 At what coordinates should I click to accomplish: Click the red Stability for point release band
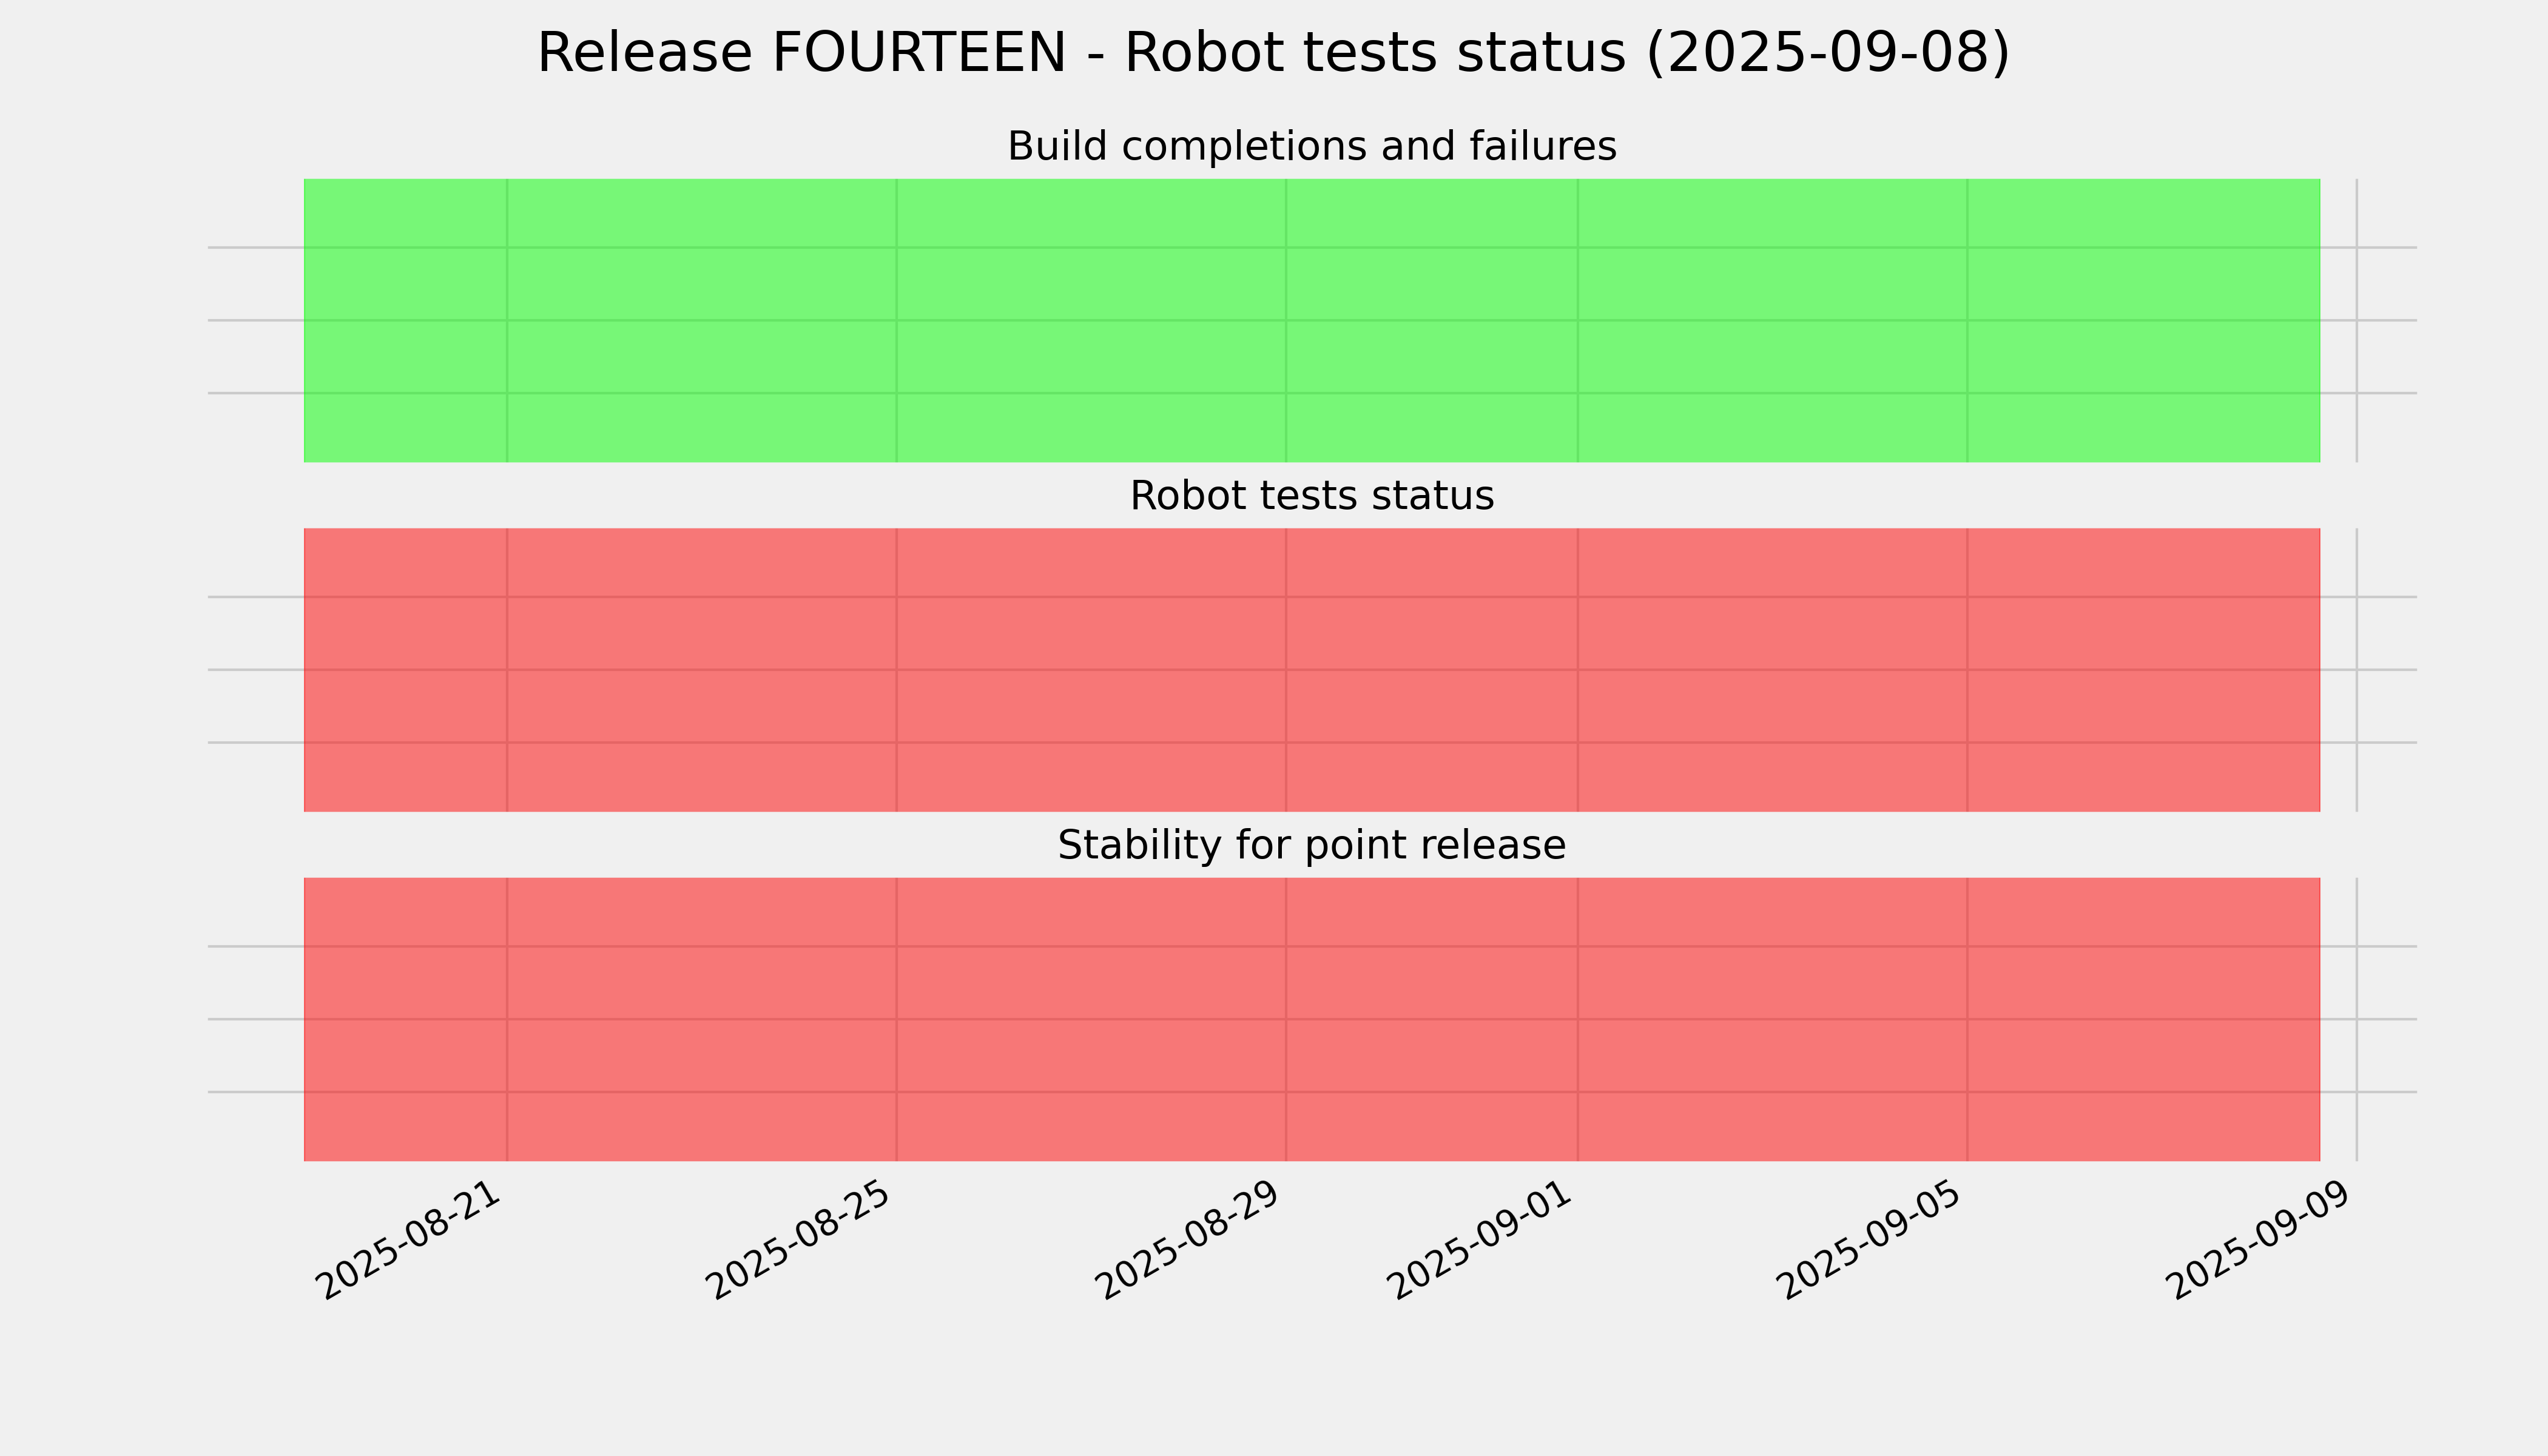coord(1311,1019)
